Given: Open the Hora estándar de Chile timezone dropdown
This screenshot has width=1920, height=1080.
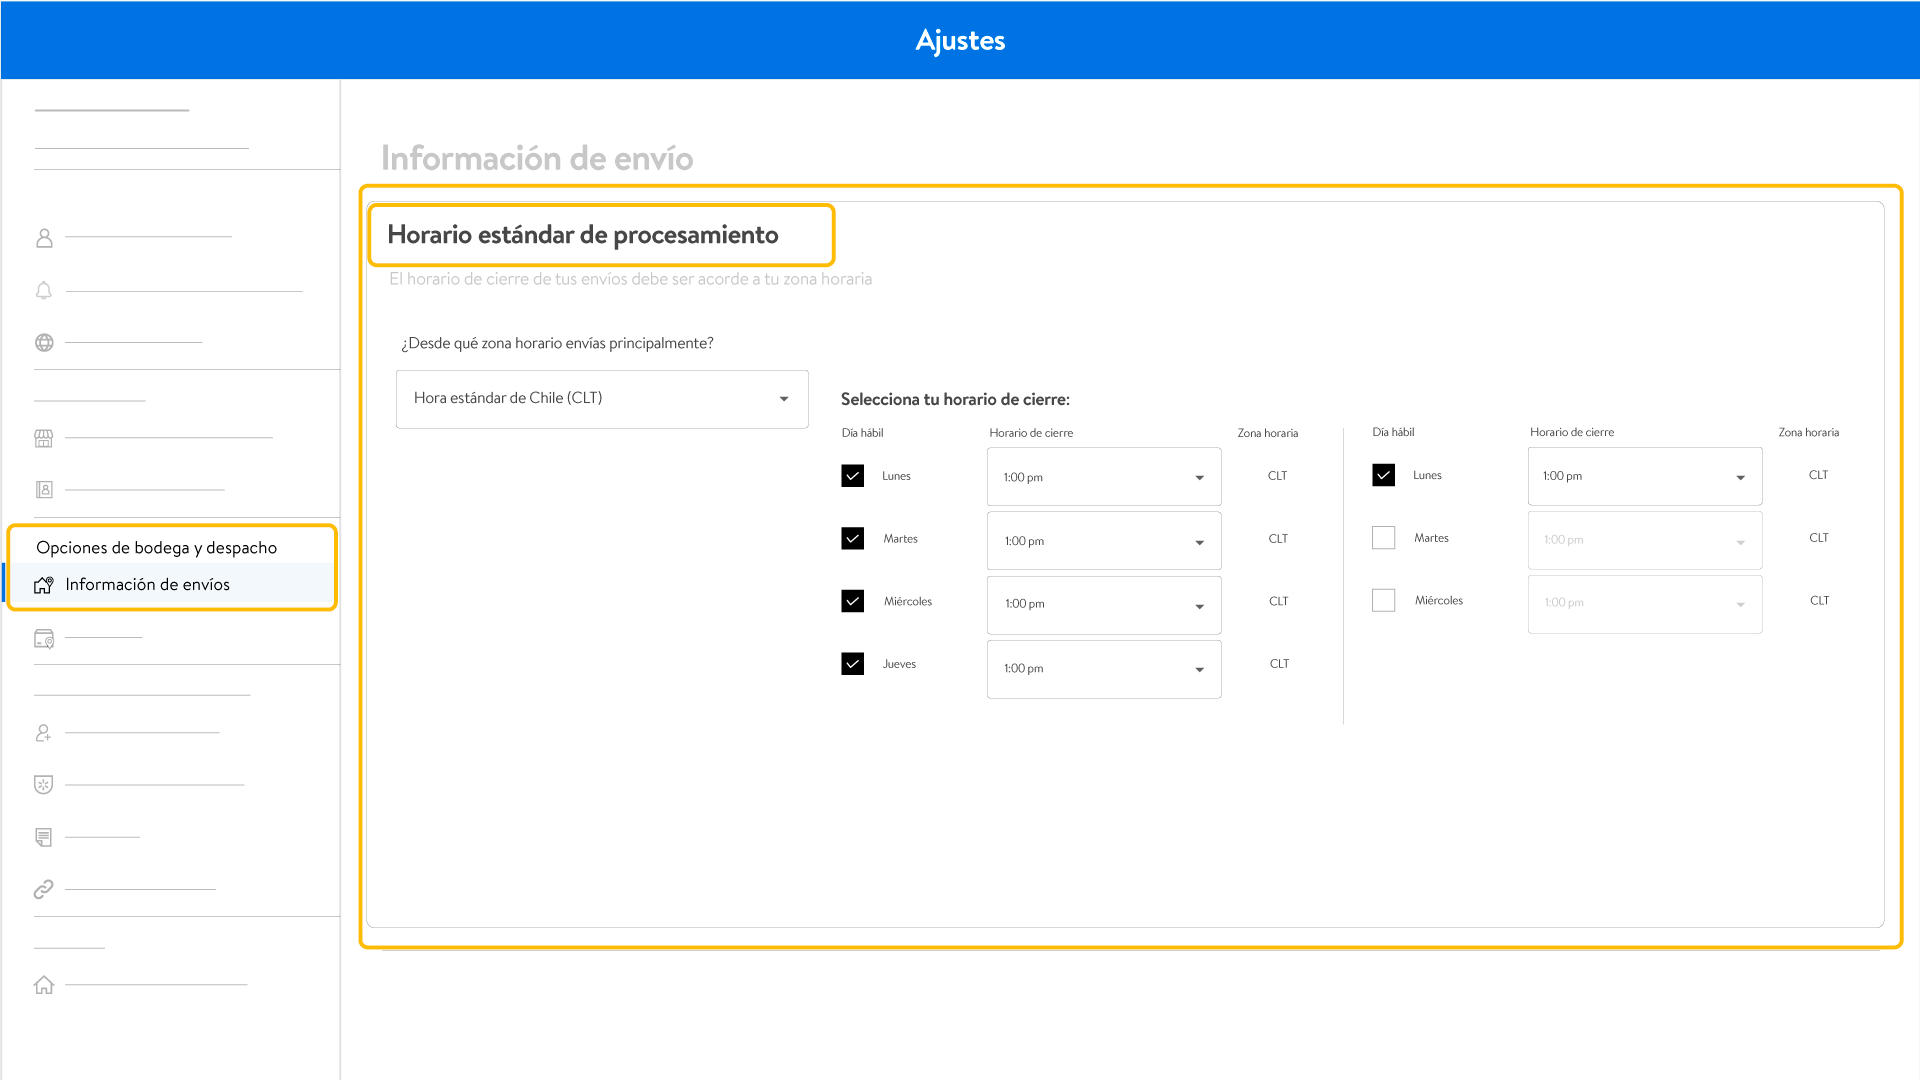Looking at the screenshot, I should pyautogui.click(x=602, y=399).
